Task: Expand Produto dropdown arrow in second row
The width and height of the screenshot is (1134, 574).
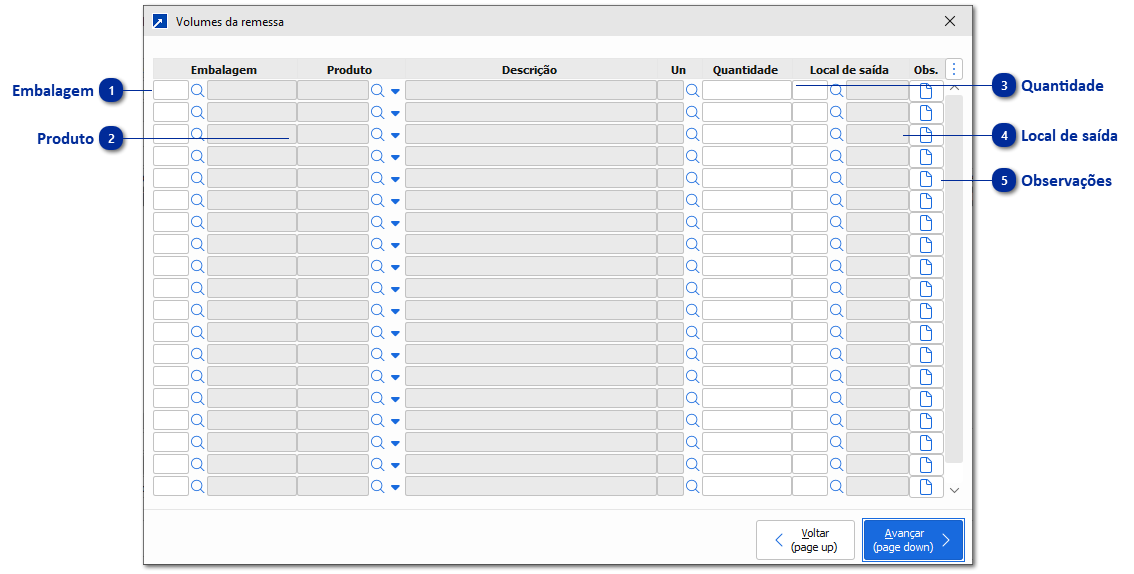Action: (x=395, y=113)
